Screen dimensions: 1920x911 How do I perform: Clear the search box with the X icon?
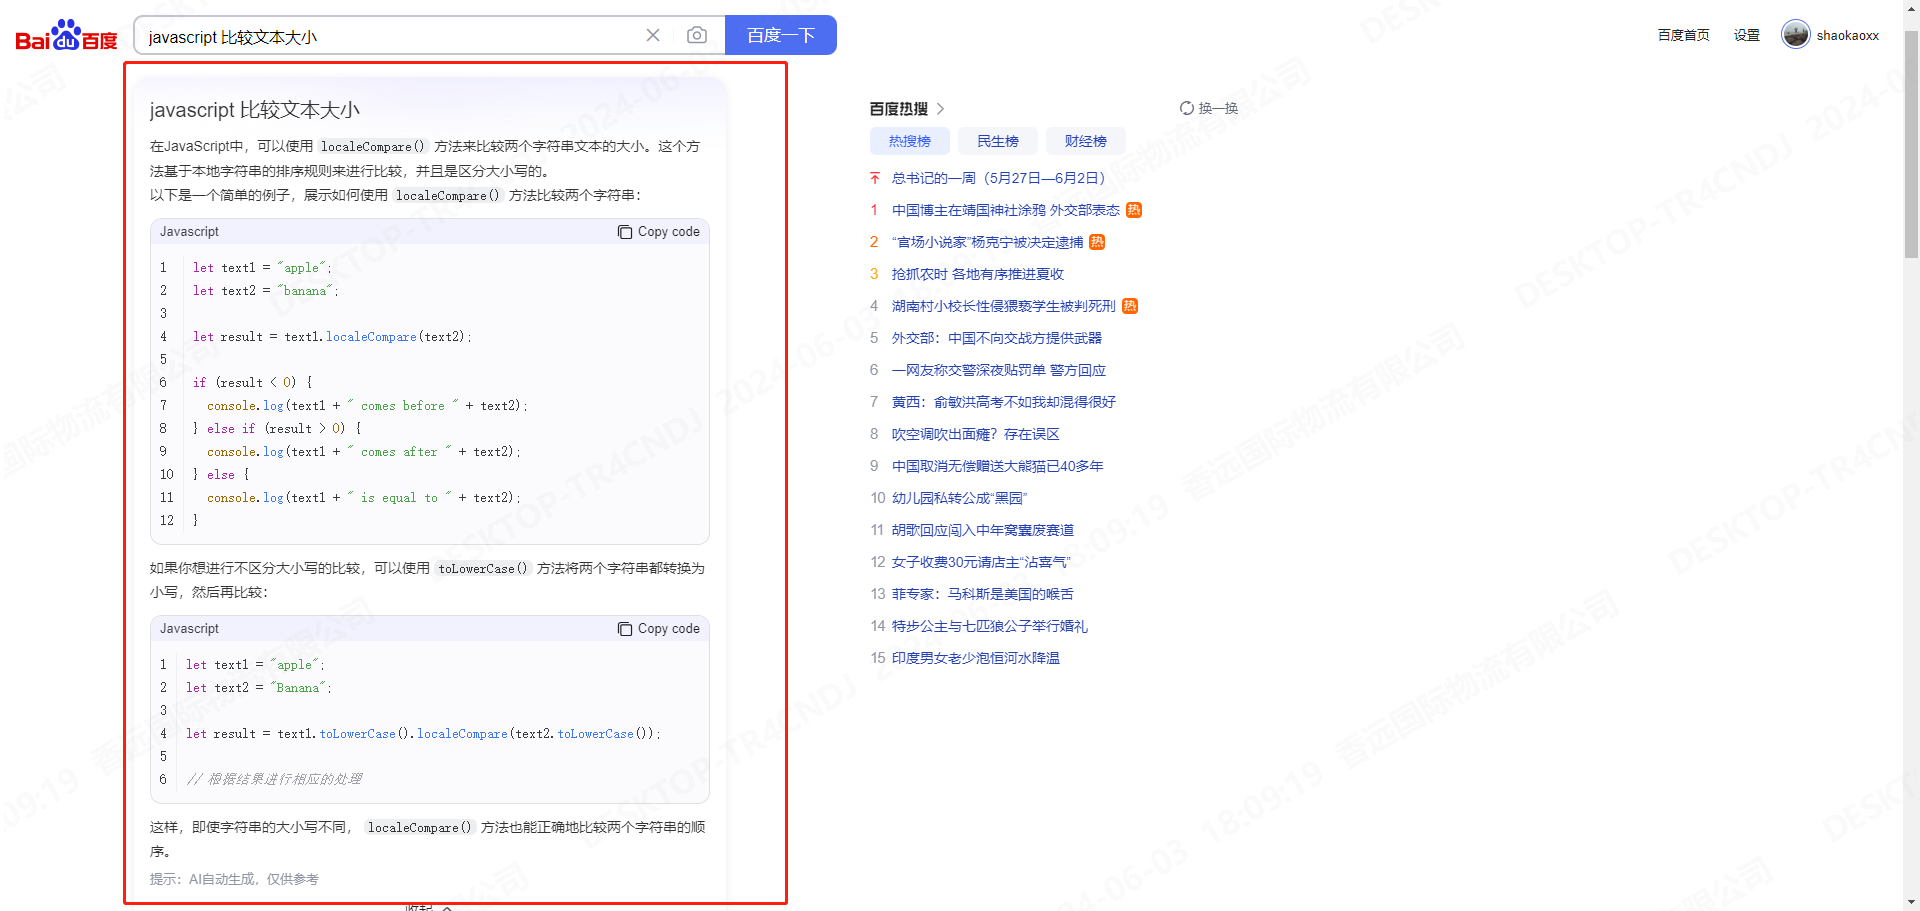[653, 35]
